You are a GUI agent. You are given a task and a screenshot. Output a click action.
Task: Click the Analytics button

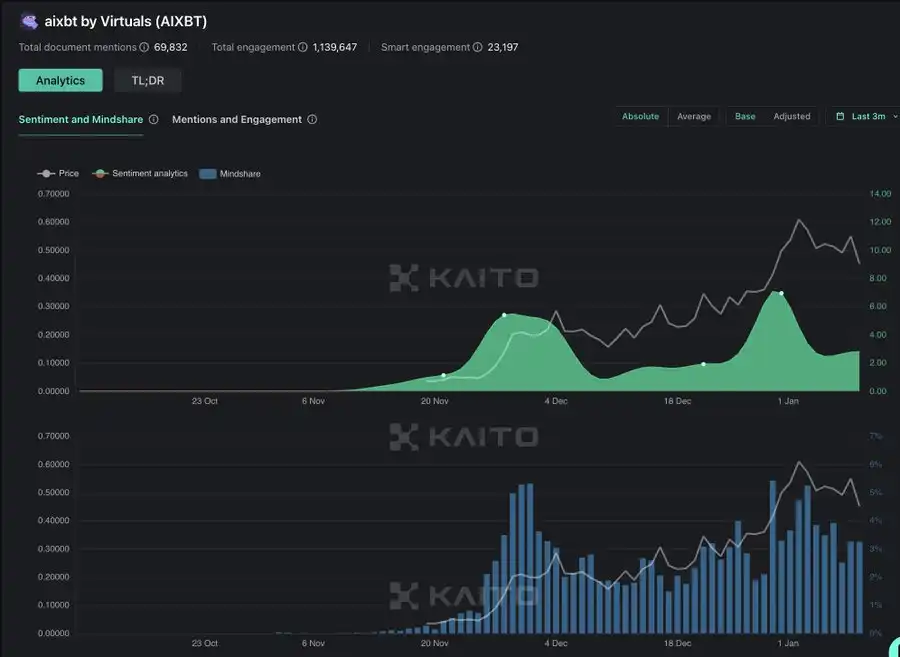[x=60, y=81]
